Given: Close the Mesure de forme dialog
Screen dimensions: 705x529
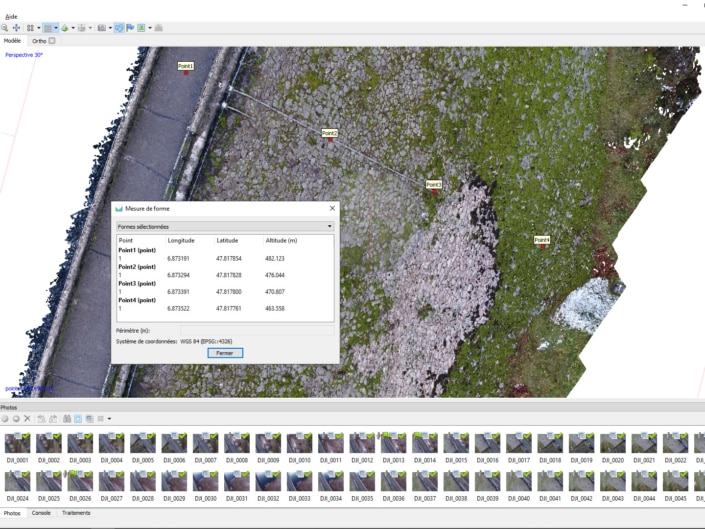Looking at the screenshot, I should coord(332,208).
